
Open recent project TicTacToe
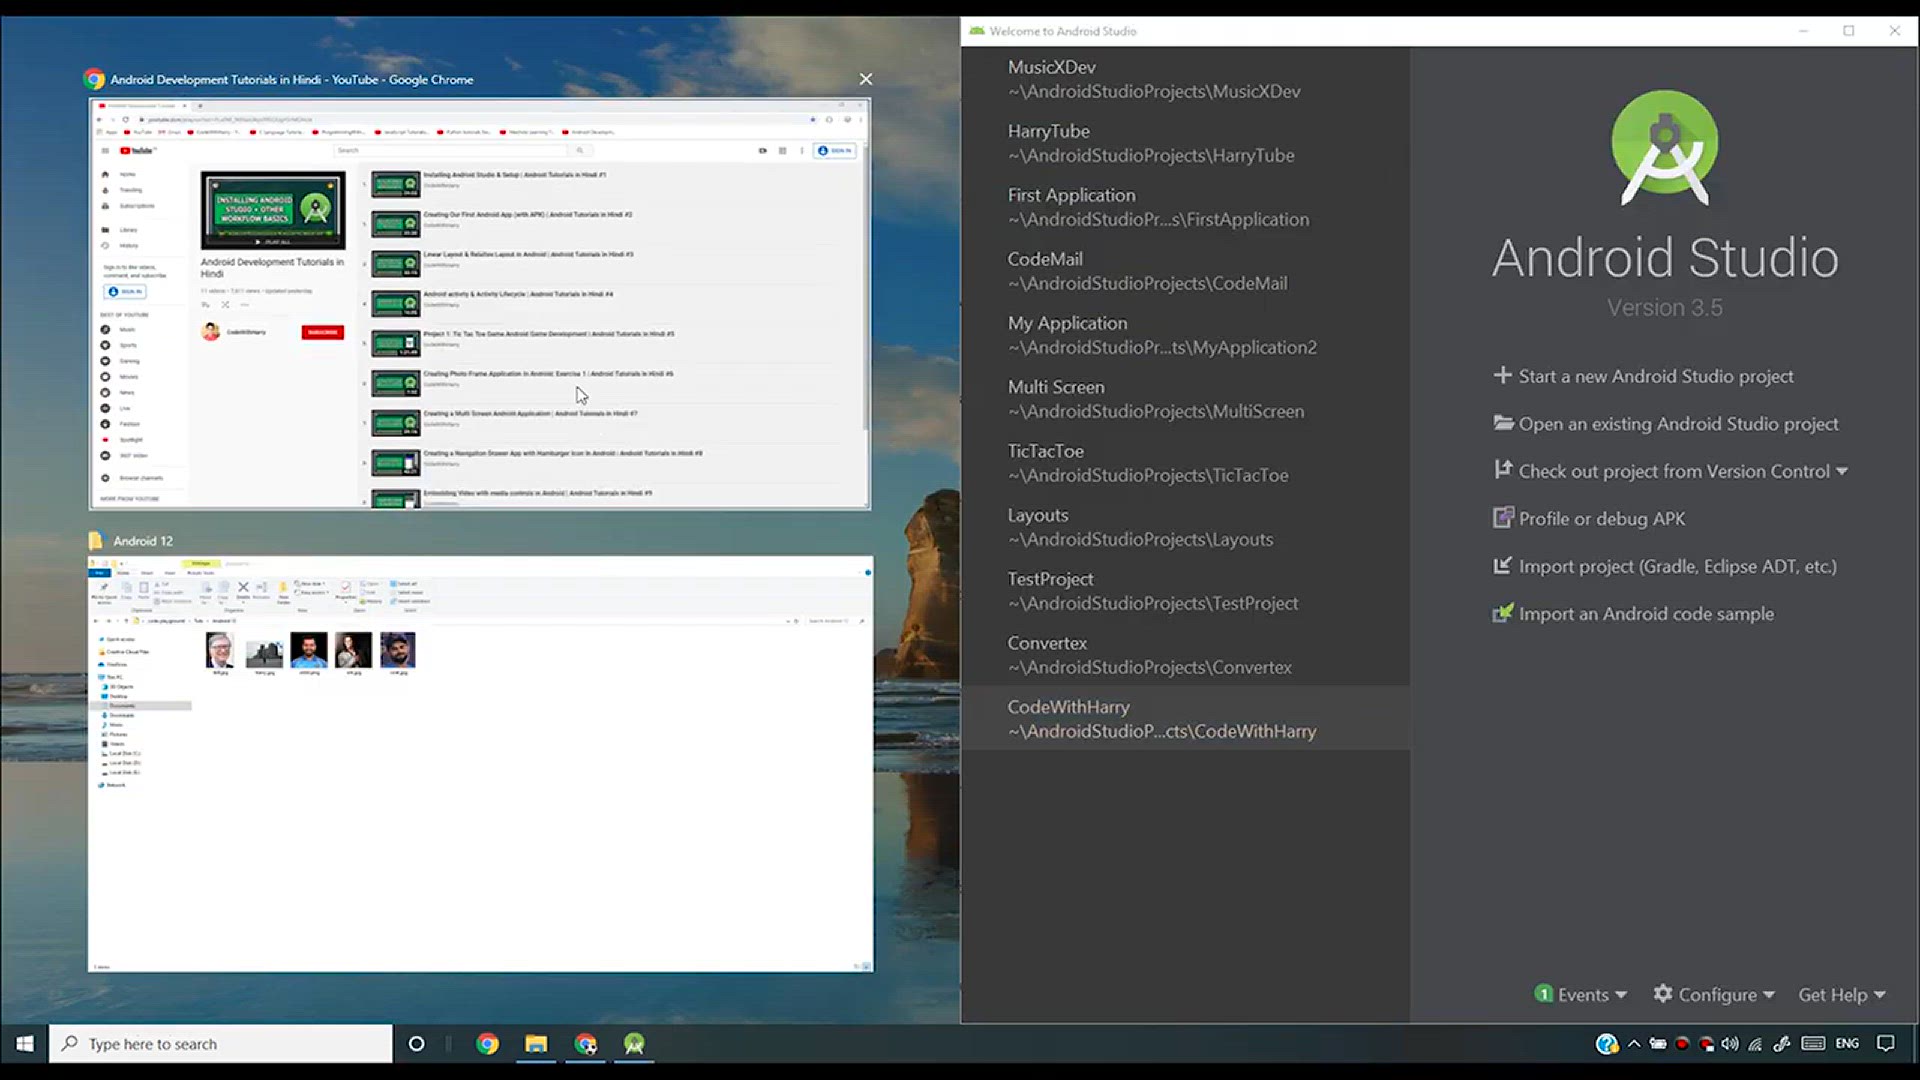click(x=1185, y=463)
